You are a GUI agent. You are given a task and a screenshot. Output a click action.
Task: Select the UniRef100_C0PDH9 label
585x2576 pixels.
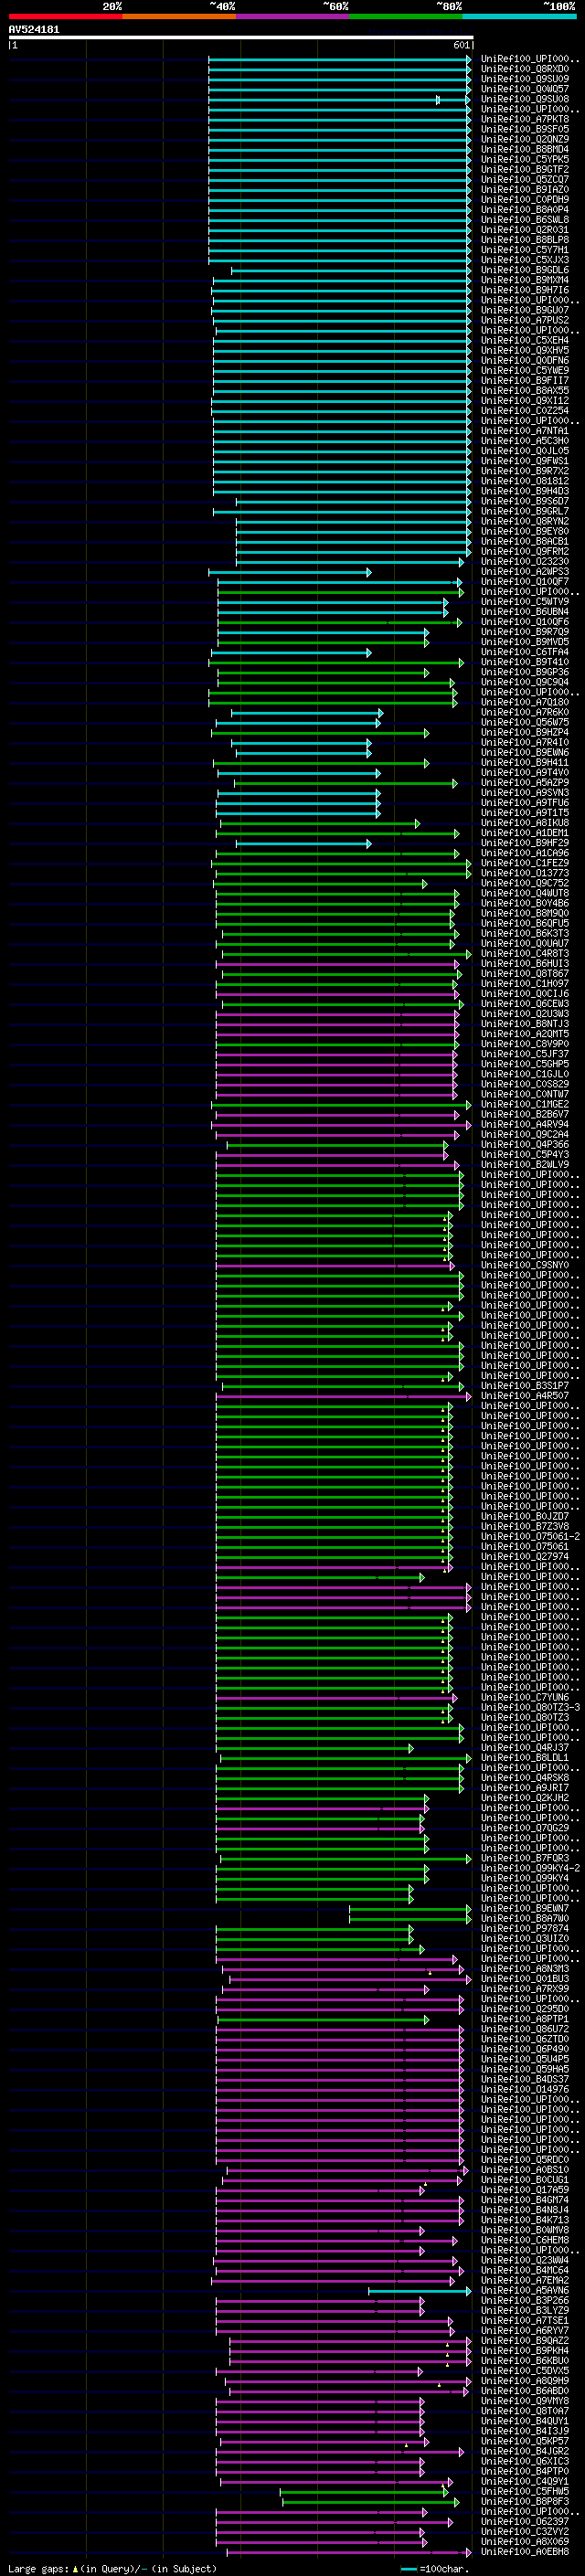[x=525, y=200]
